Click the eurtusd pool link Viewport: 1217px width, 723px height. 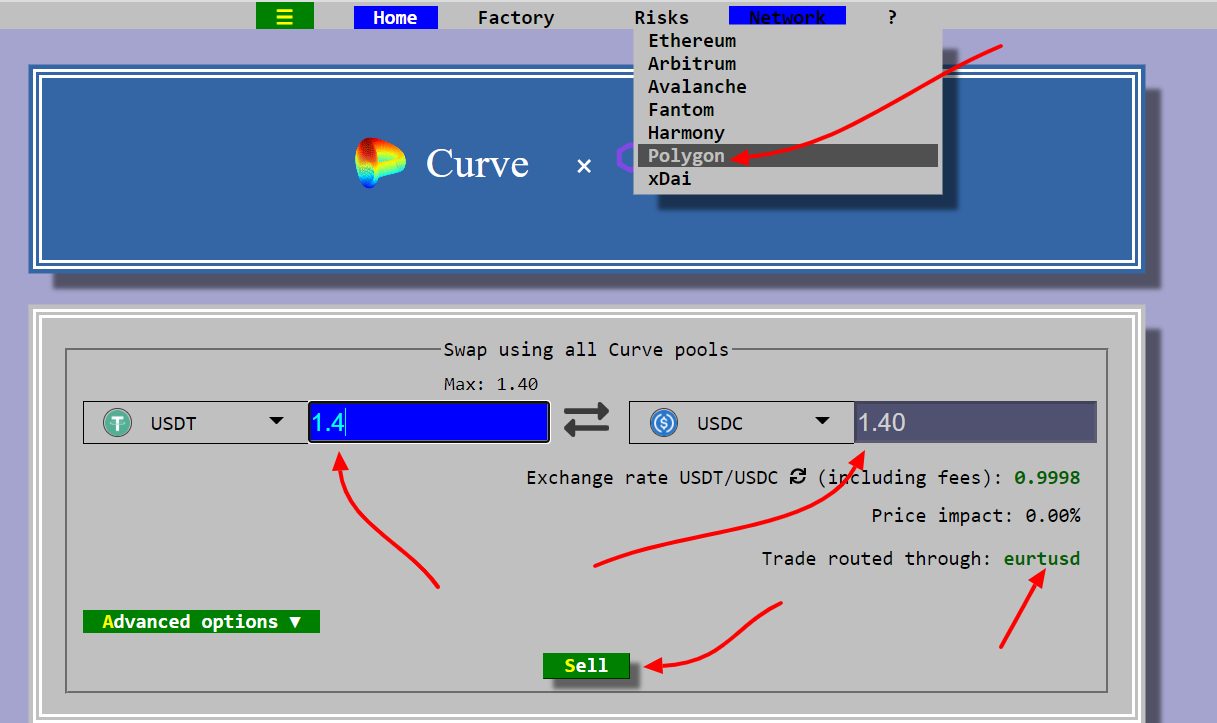(1042, 558)
